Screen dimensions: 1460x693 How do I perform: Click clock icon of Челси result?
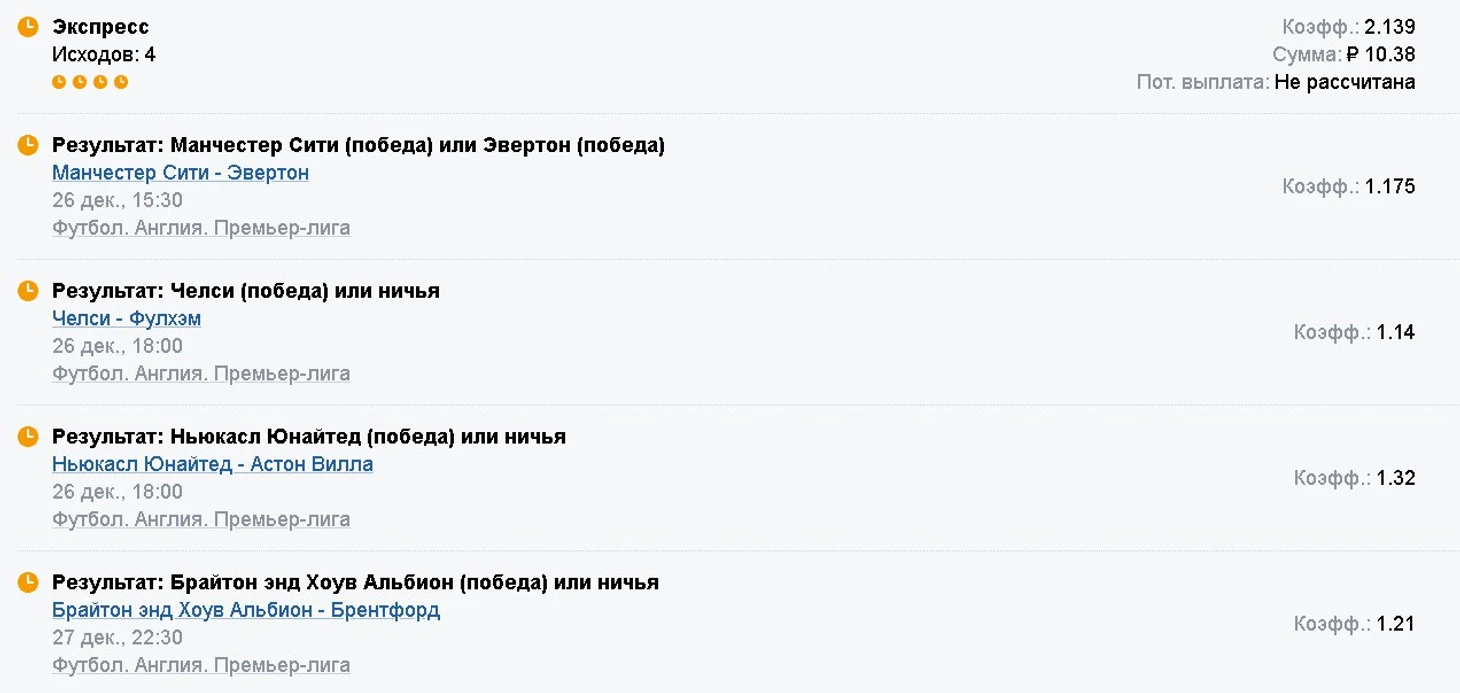click(28, 291)
